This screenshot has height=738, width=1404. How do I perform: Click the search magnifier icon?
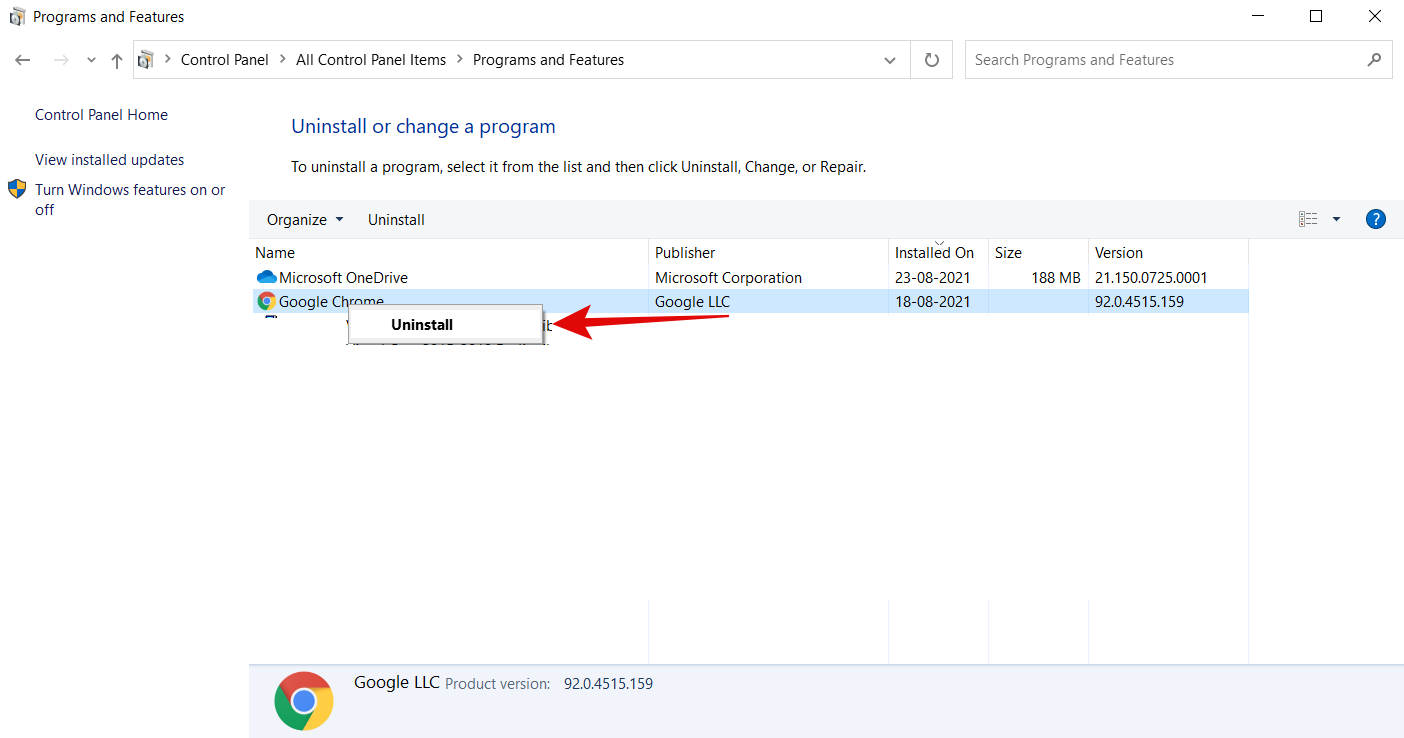click(x=1375, y=60)
